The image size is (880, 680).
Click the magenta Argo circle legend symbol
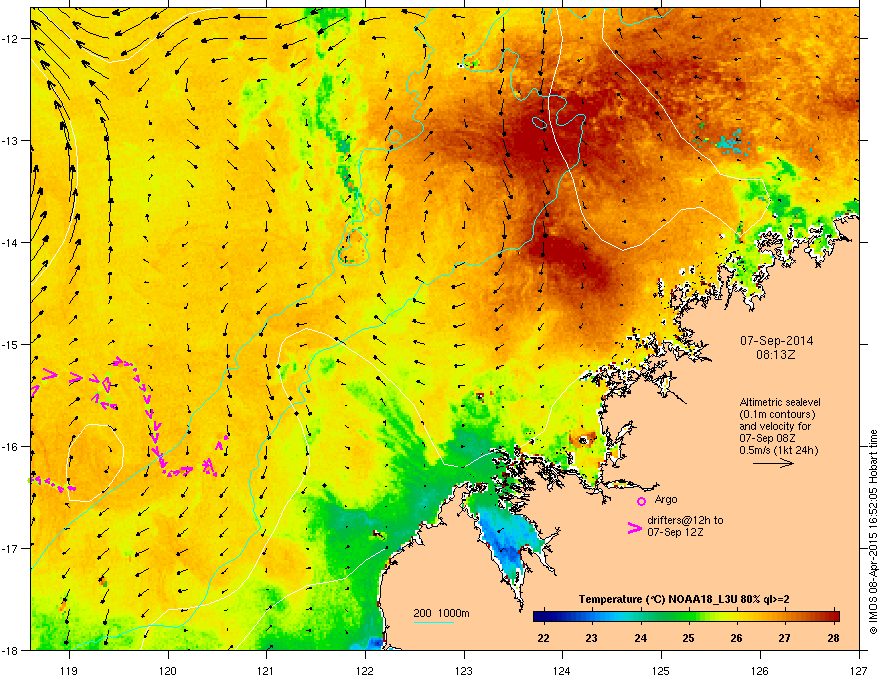[641, 501]
